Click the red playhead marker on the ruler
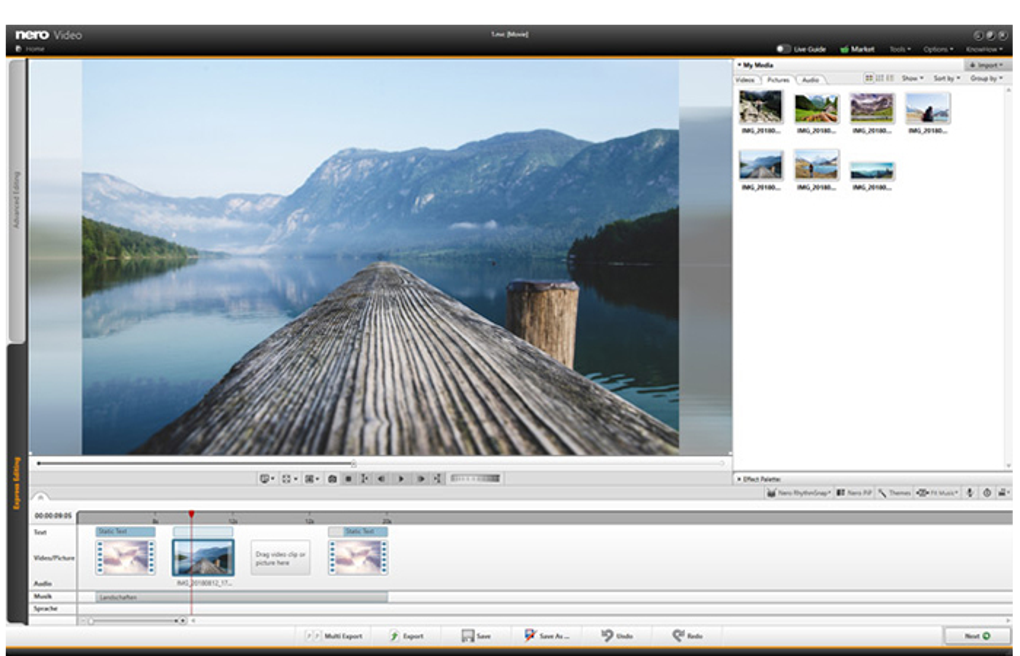The height and width of the screenshot is (656, 1020). tap(191, 514)
